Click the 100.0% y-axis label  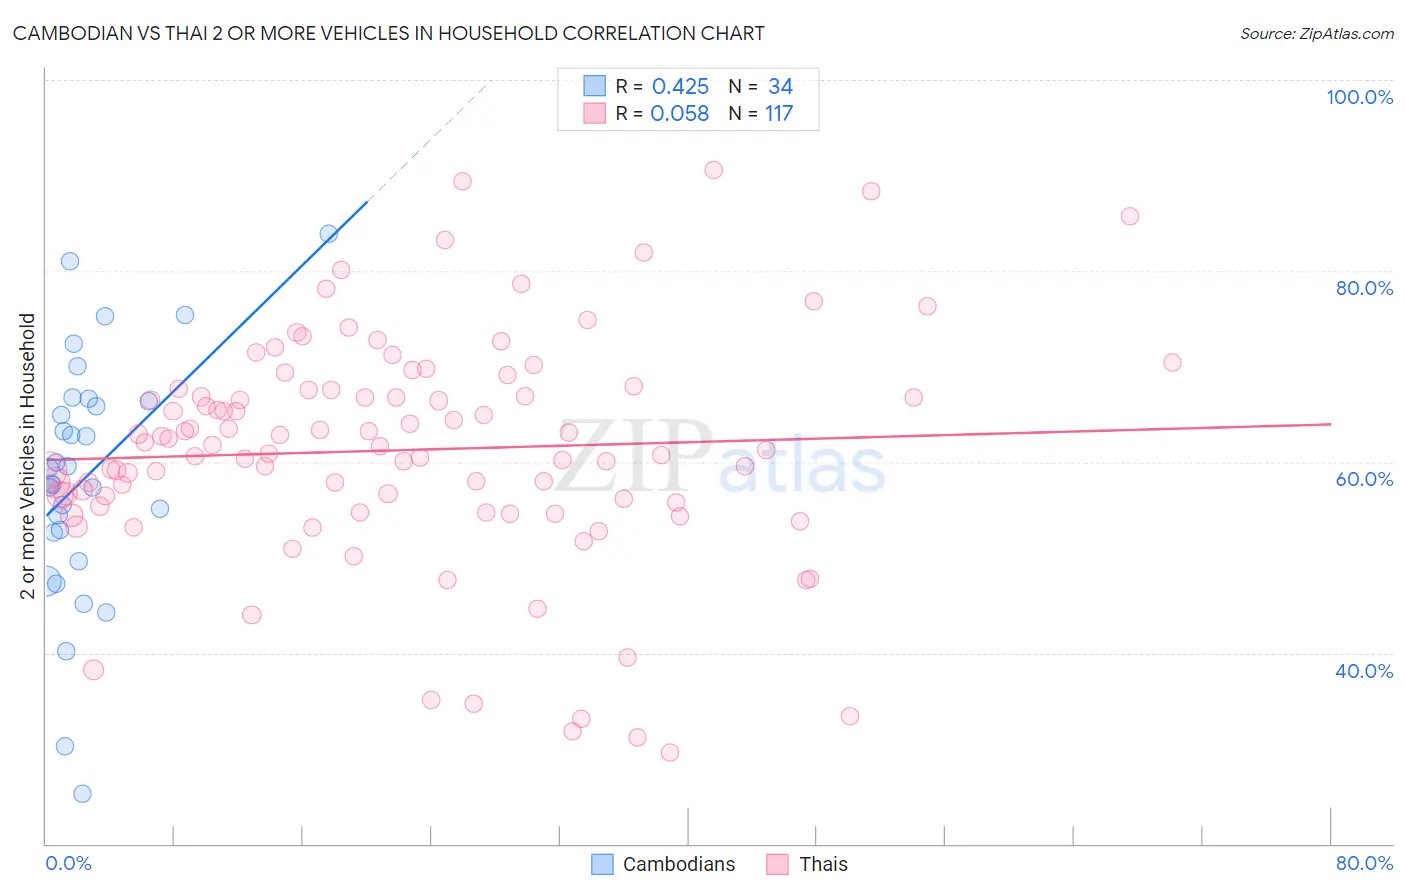click(1360, 97)
